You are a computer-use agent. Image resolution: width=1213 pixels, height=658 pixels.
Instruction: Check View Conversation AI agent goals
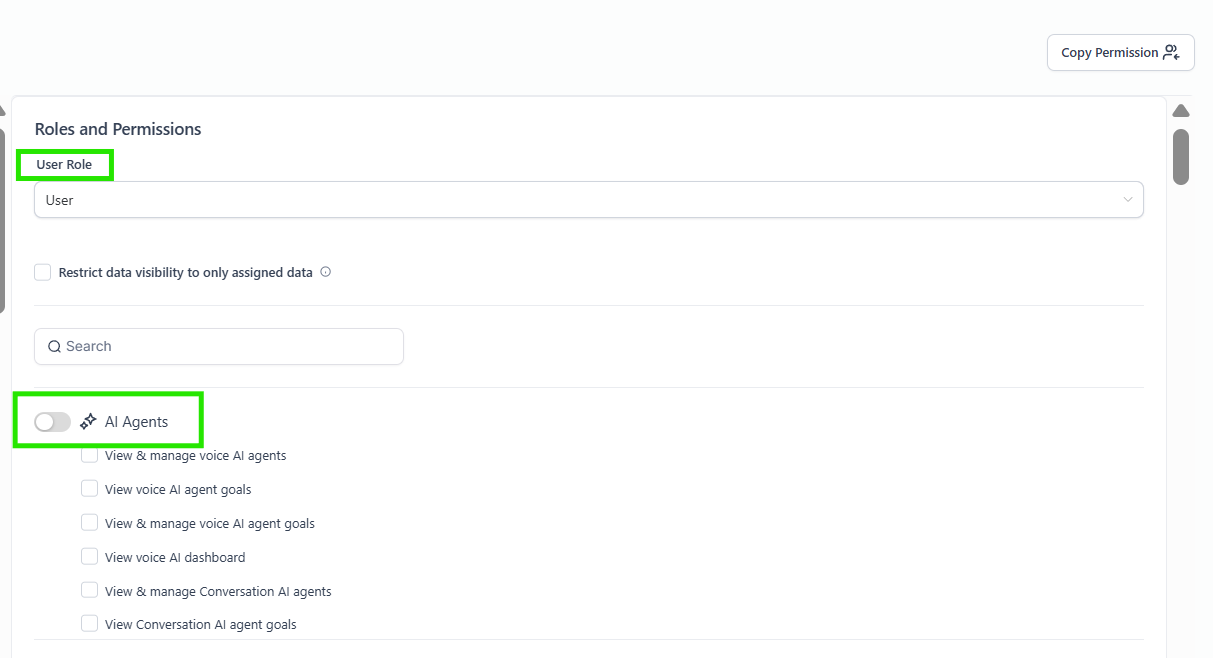tap(90, 624)
